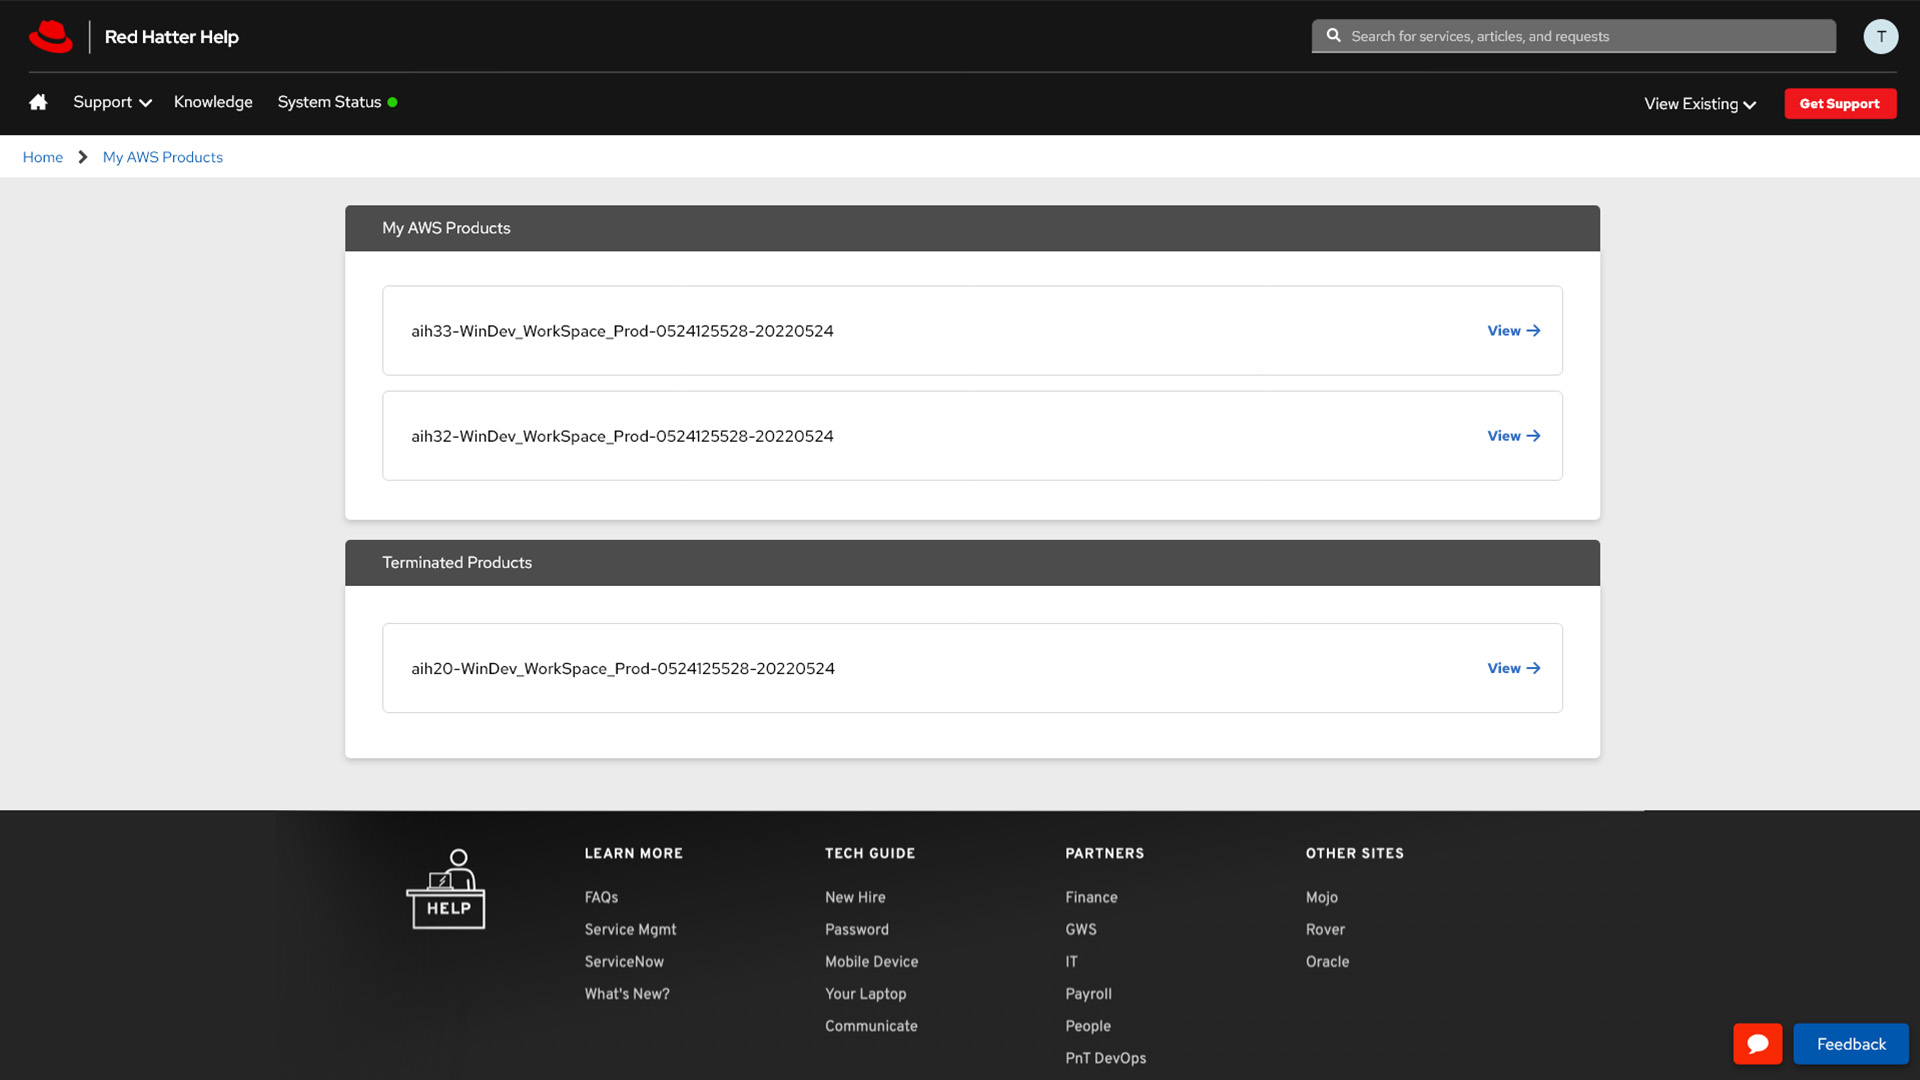Focus the services and articles search field
The image size is (1920, 1080).
click(x=1573, y=36)
